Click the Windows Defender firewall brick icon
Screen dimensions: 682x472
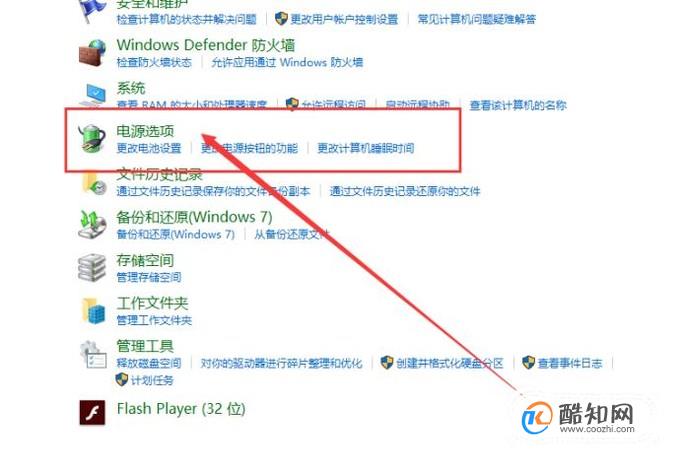(92, 53)
